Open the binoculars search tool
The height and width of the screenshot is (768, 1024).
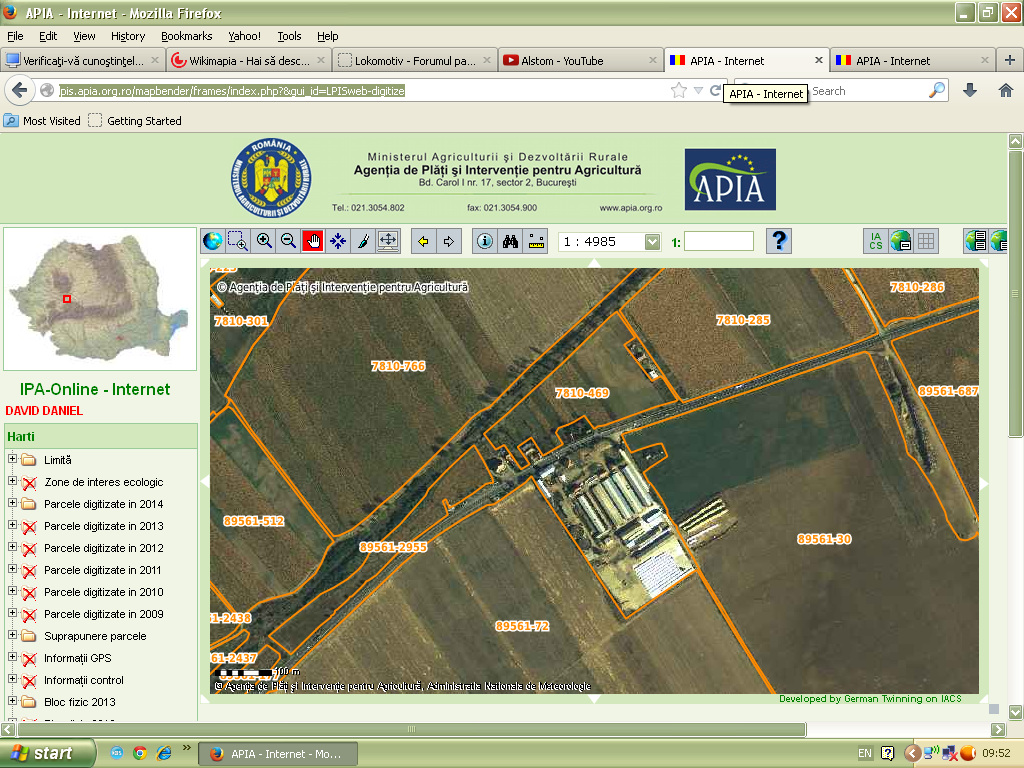(x=510, y=241)
